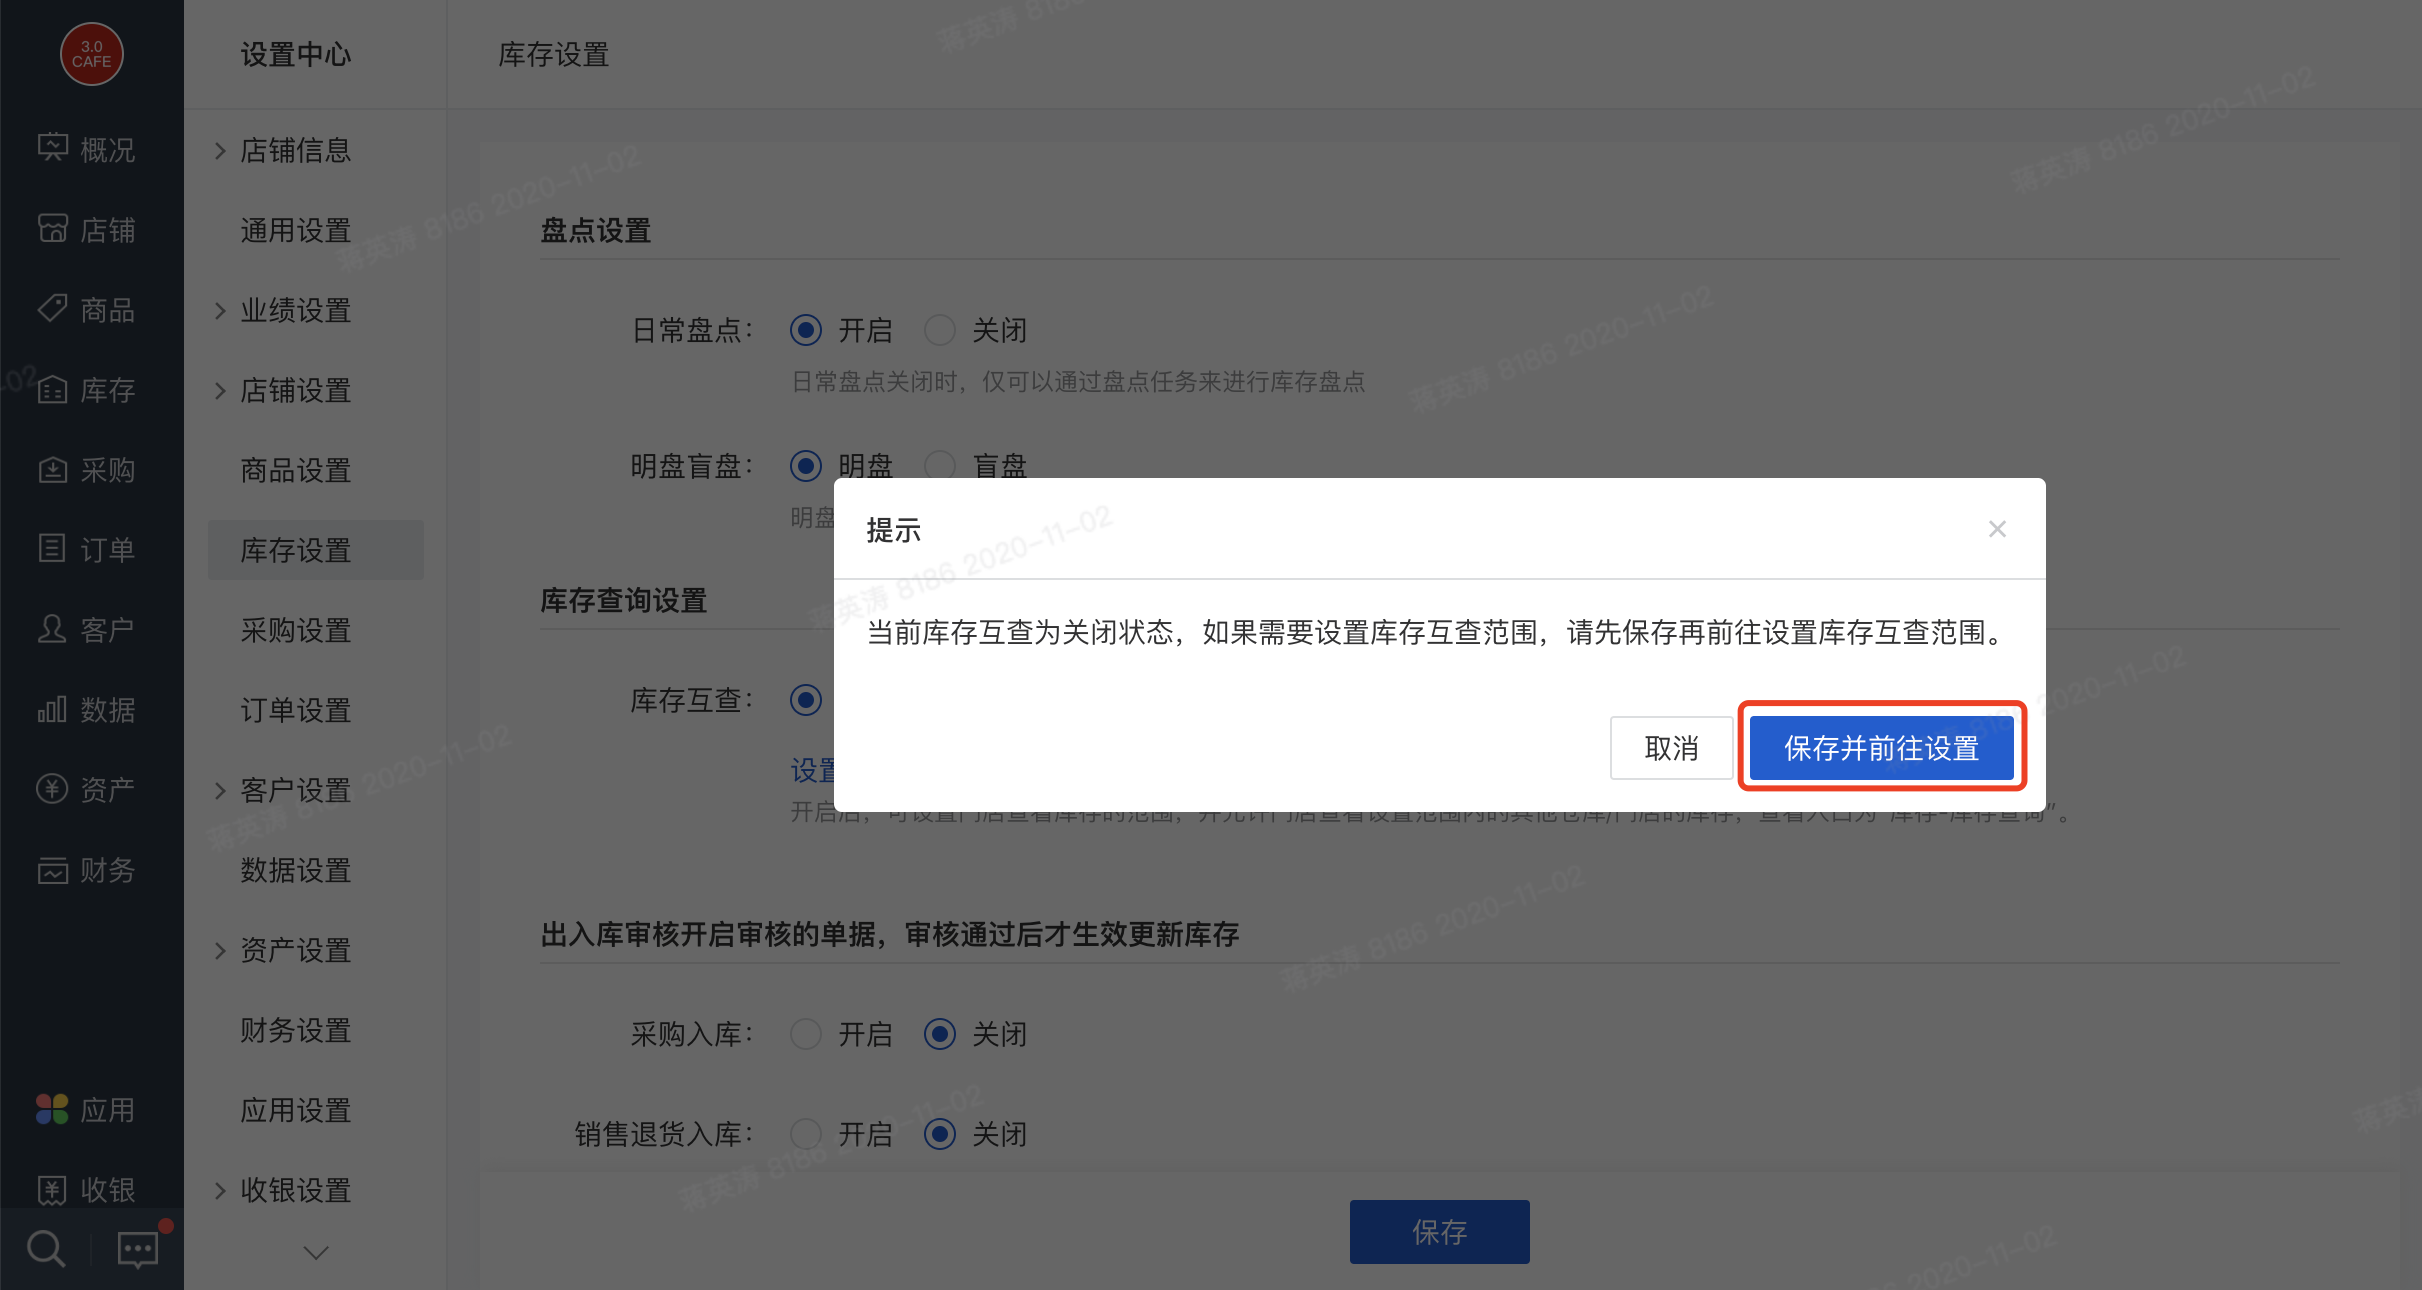Expand the 业绩设置 performance settings section

tap(295, 310)
